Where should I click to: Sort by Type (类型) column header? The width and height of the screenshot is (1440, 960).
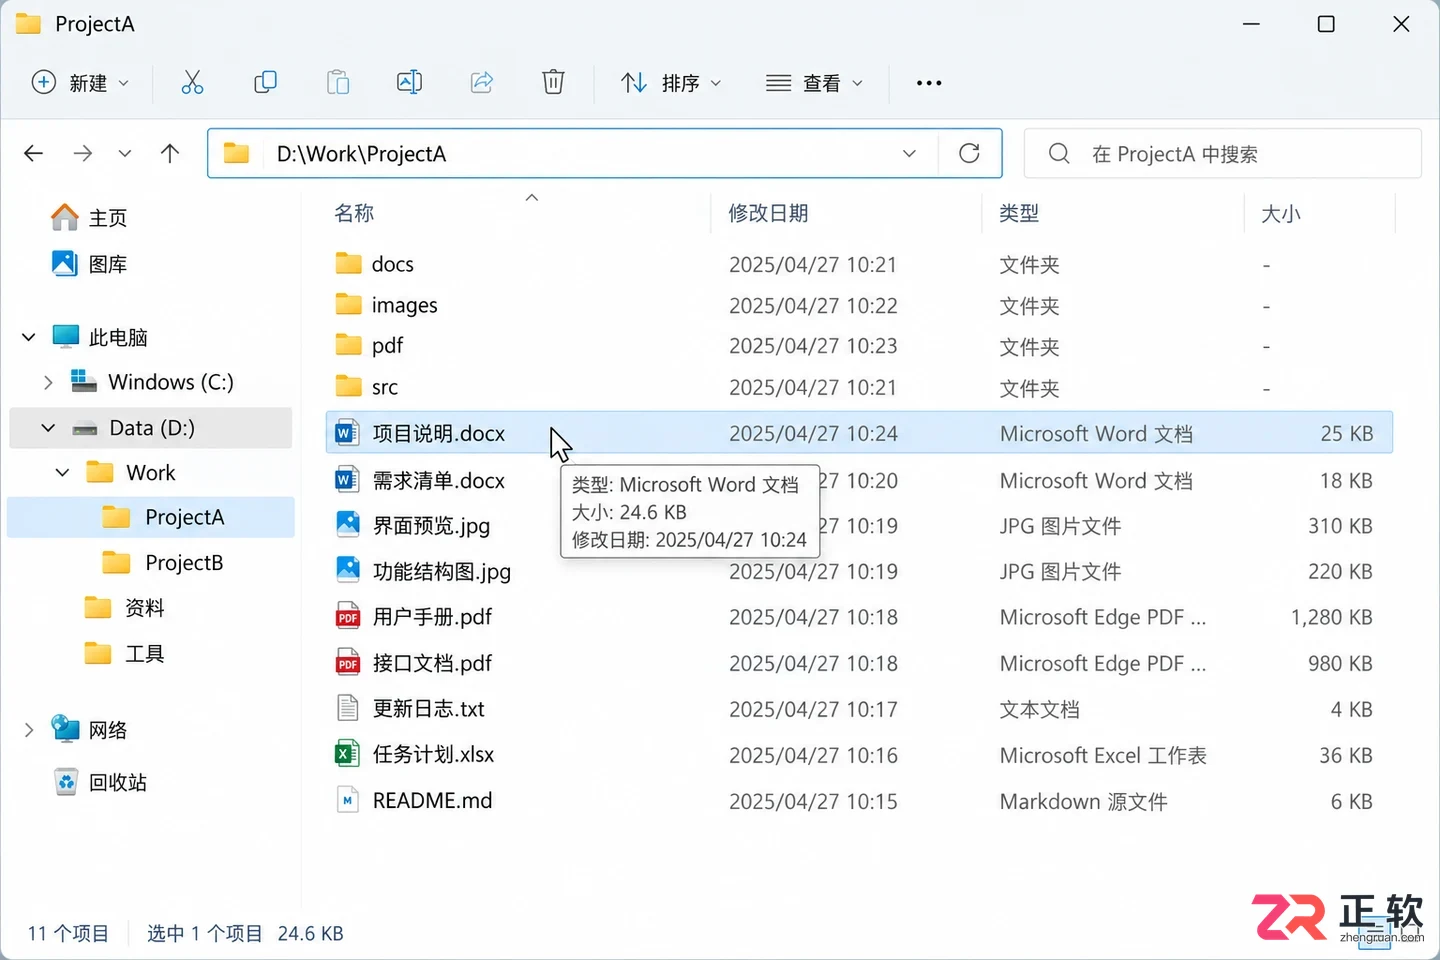(x=1019, y=213)
